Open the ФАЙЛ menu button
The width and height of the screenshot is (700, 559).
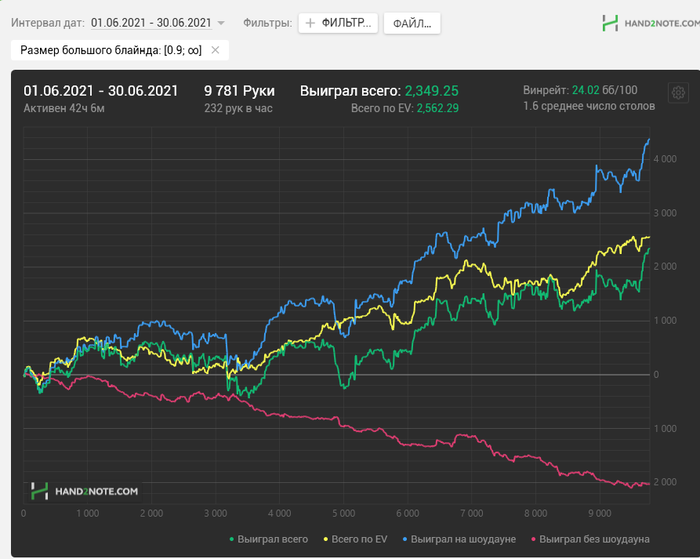coord(412,23)
